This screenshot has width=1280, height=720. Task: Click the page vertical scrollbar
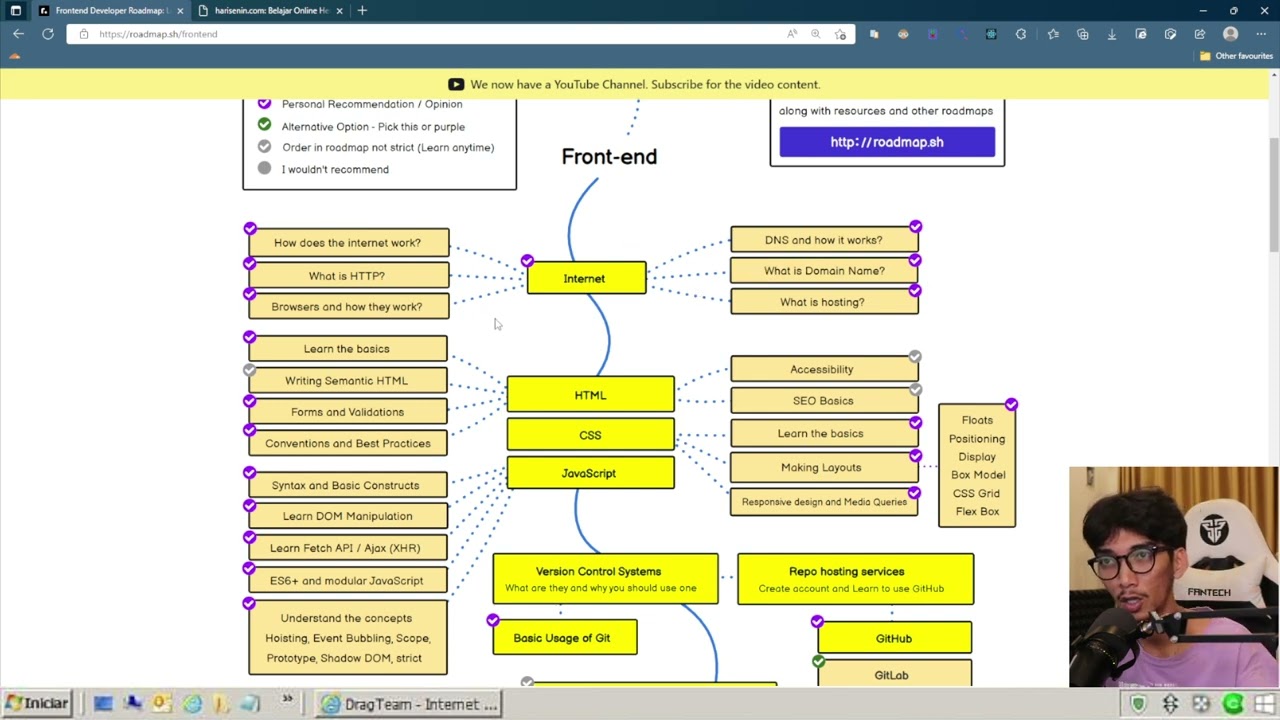(x=1273, y=200)
